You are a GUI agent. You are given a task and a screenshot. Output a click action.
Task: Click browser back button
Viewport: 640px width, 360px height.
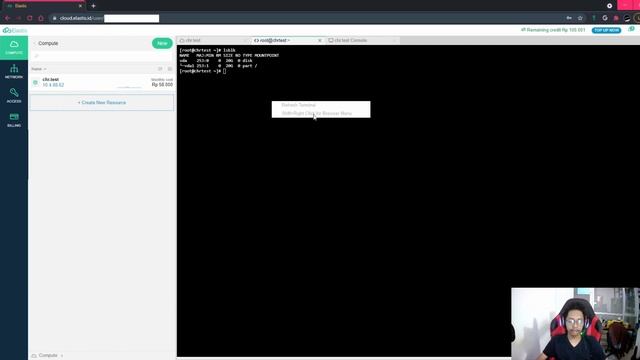click(7, 18)
